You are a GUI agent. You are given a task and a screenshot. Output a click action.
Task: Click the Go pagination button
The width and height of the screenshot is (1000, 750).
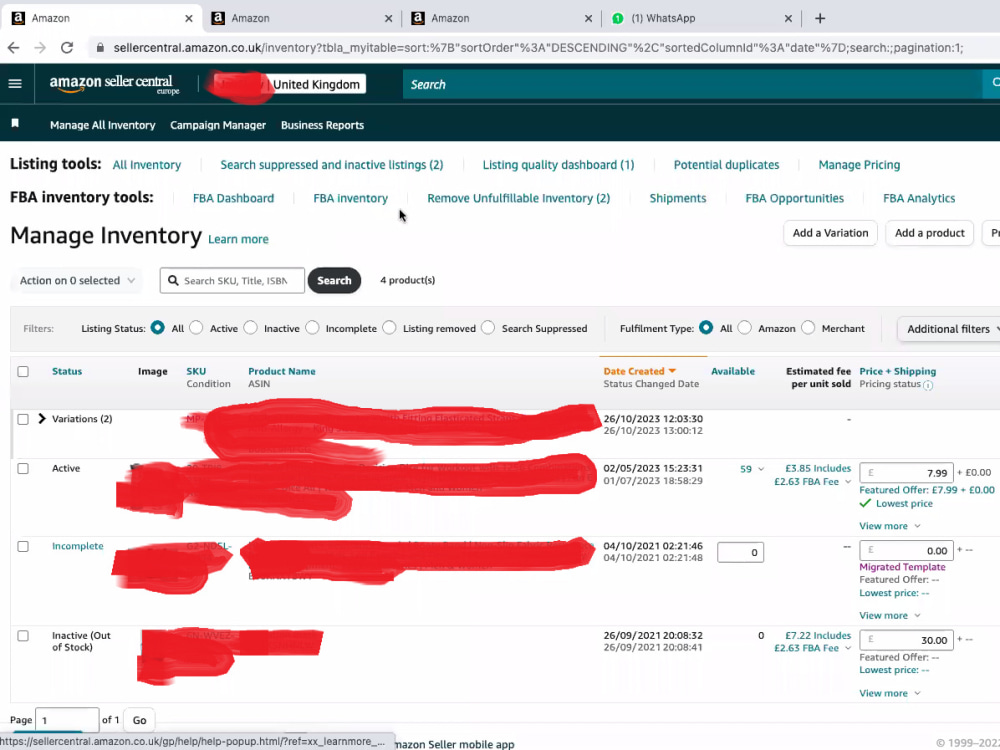click(x=139, y=720)
